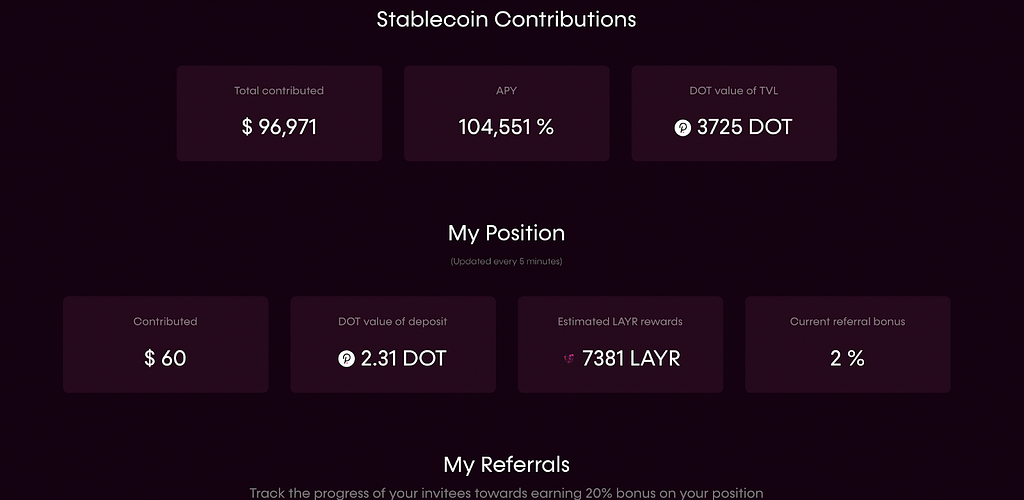Image resolution: width=1024 pixels, height=500 pixels.
Task: Click the Stablecoin Contributions heading
Action: tap(506, 19)
